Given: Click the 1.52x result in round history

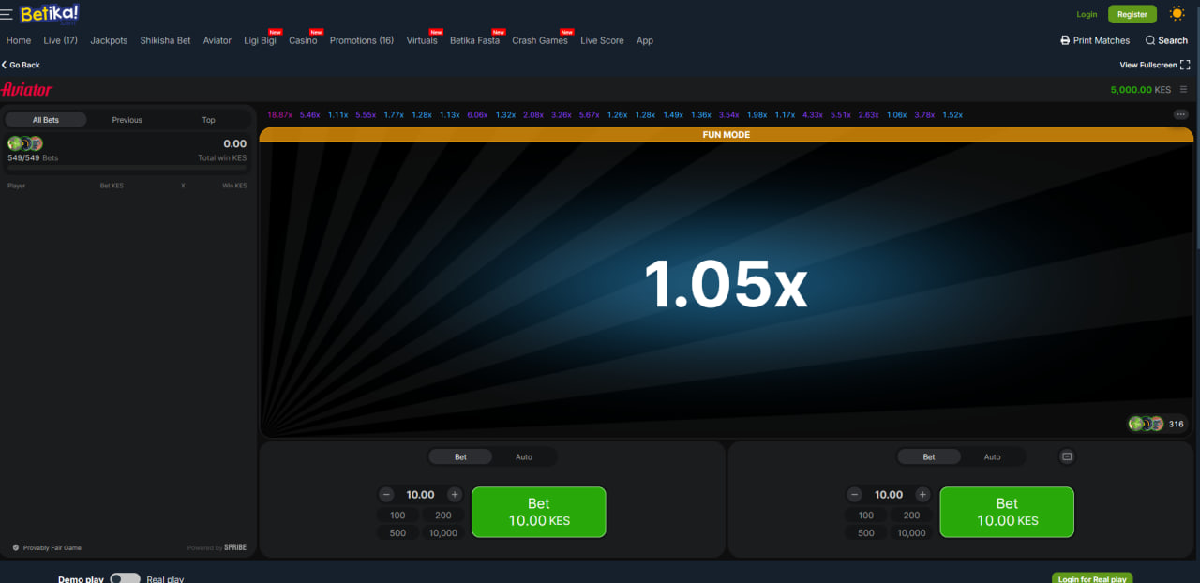Looking at the screenshot, I should [x=952, y=115].
